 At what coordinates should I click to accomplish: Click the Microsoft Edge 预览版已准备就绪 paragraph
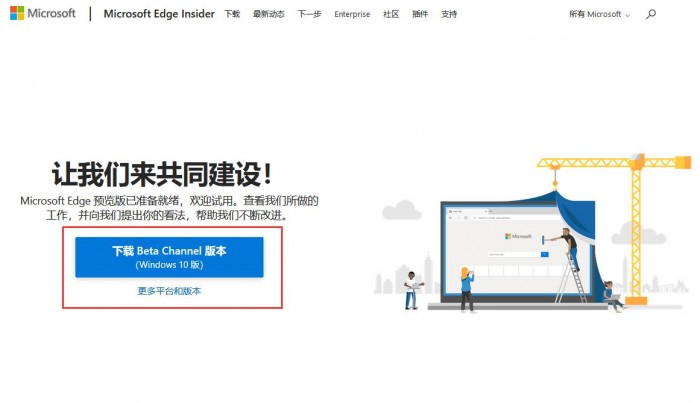coord(169,208)
